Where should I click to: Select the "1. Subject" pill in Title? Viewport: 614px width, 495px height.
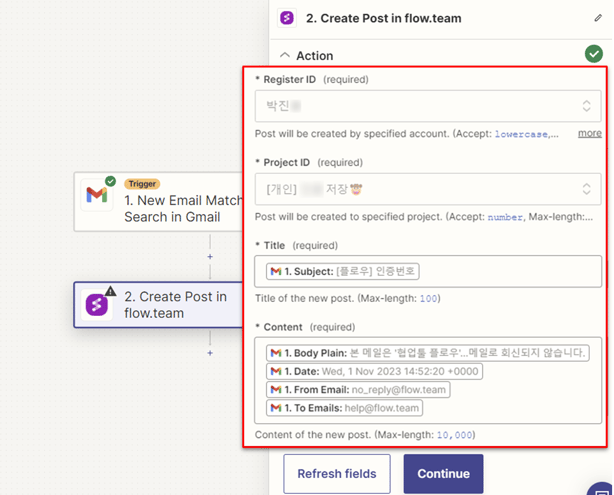click(344, 271)
